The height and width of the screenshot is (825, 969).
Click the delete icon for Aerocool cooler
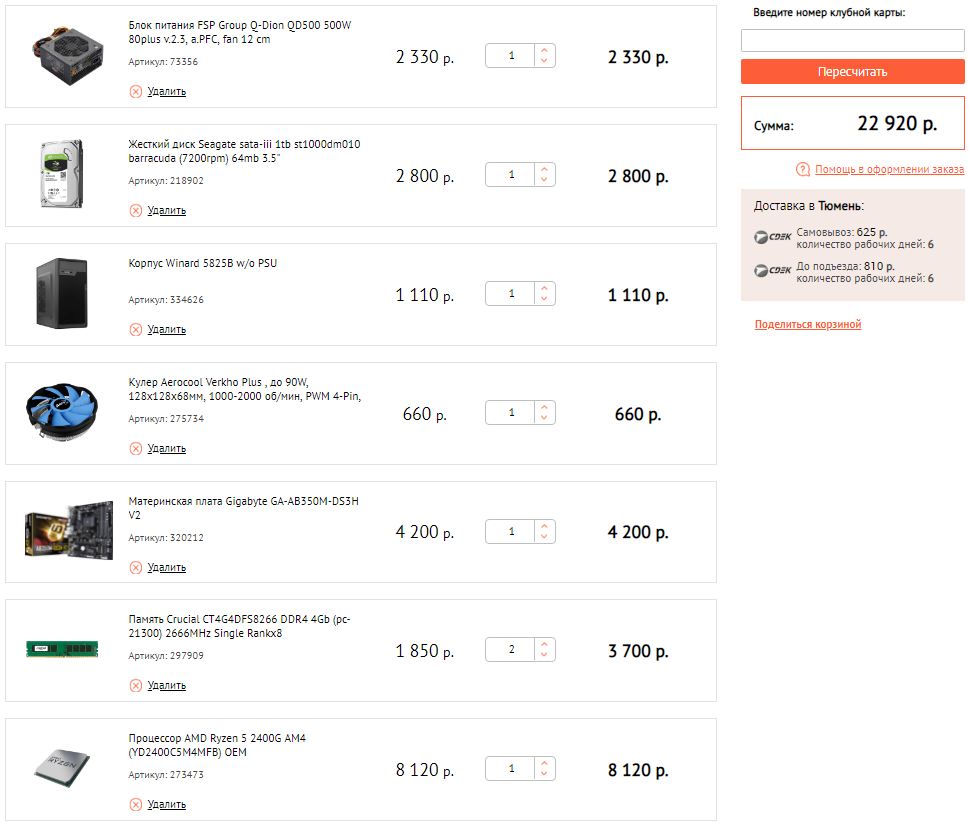click(135, 448)
